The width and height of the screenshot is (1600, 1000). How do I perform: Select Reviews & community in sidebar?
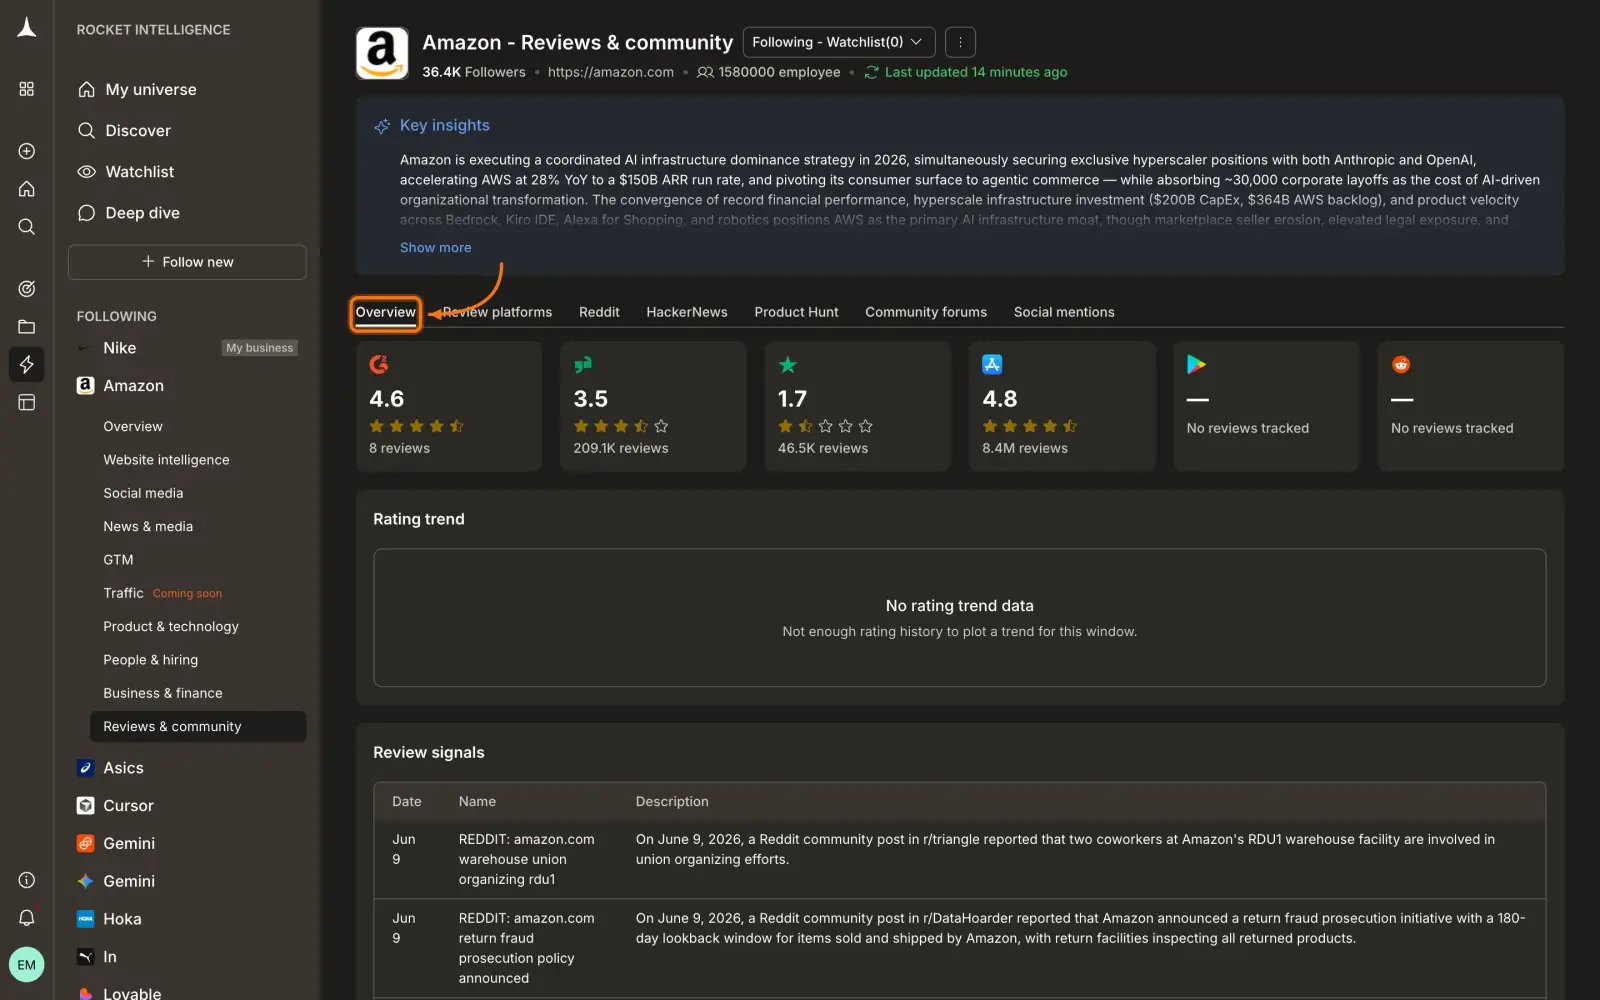[198, 727]
